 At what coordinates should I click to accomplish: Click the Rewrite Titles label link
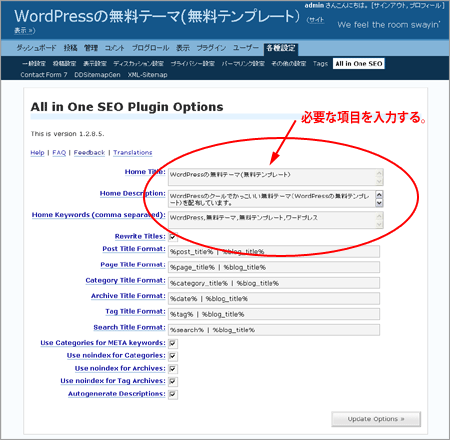pyautogui.click(x=140, y=236)
